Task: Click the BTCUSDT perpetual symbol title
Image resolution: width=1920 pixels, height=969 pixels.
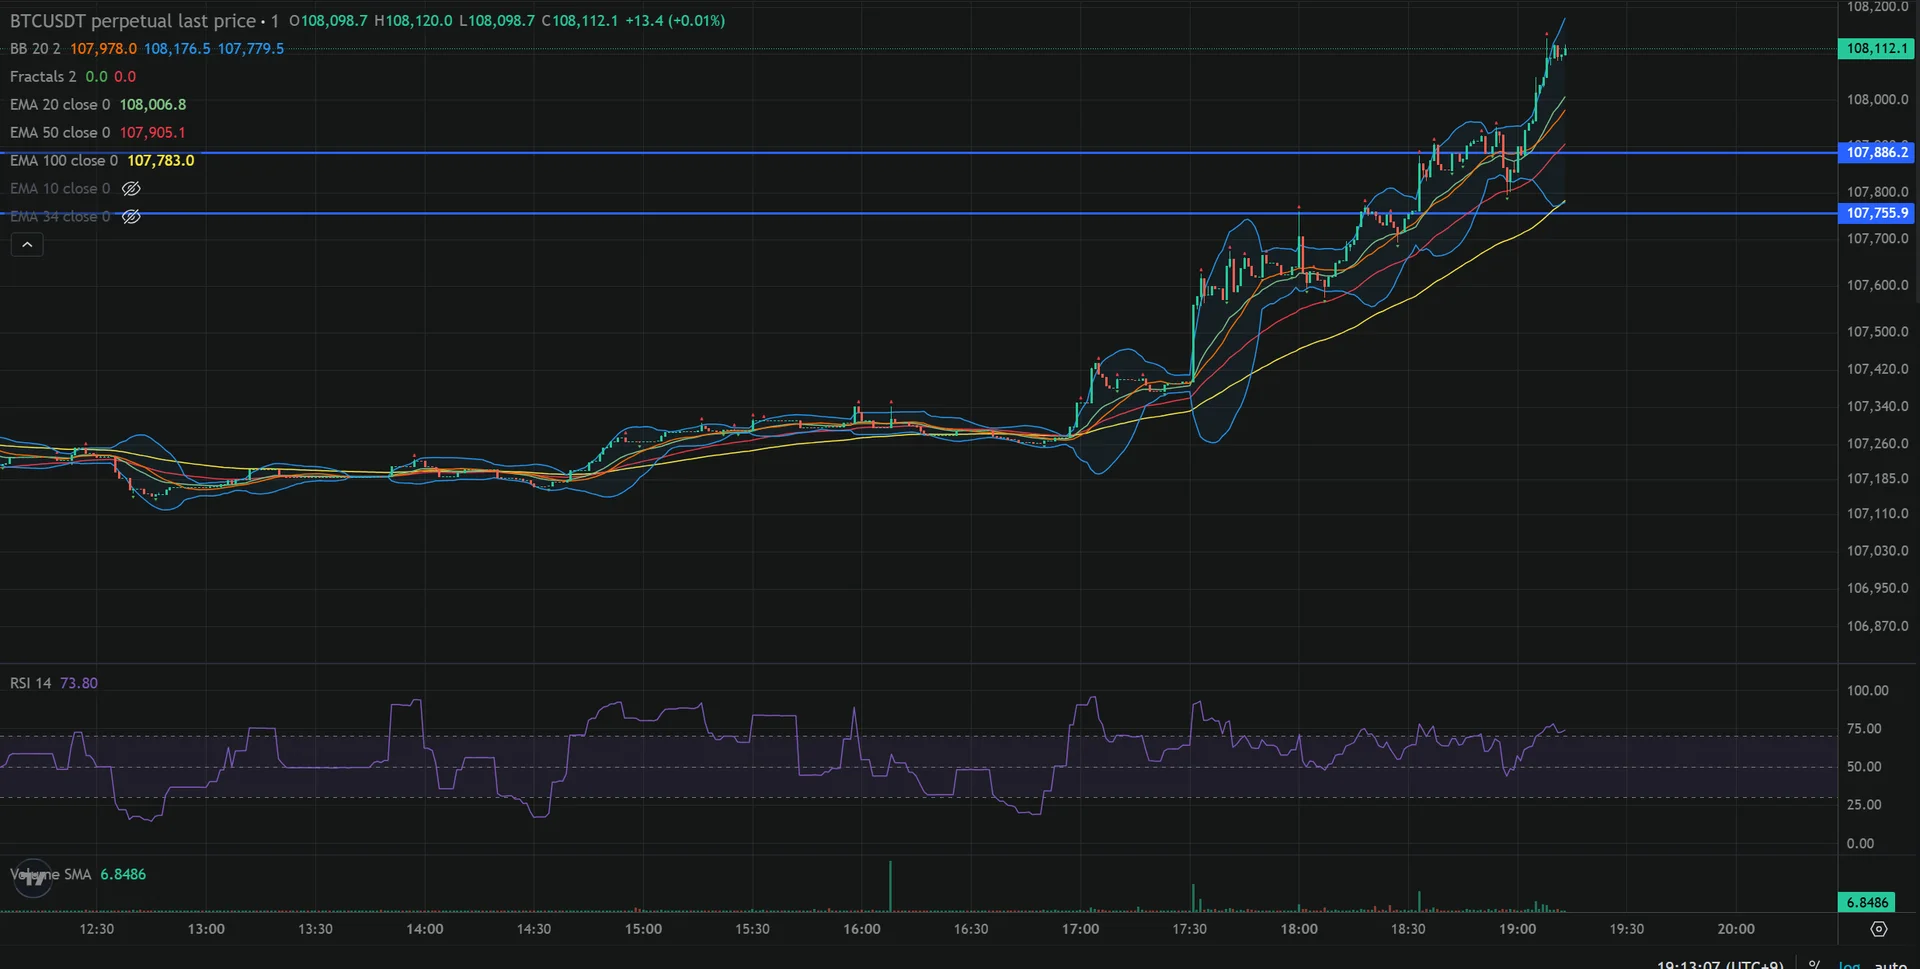Action: point(132,21)
